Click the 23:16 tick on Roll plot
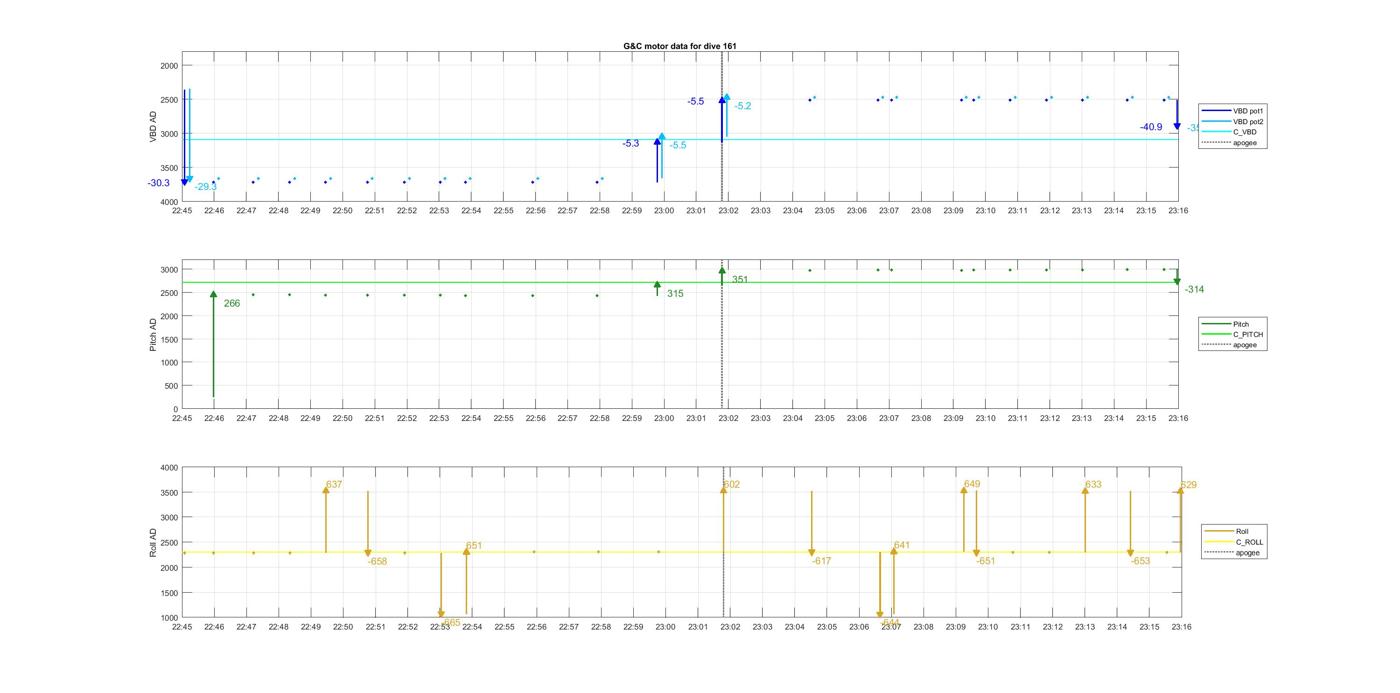The image size is (1400, 693). point(1181,627)
